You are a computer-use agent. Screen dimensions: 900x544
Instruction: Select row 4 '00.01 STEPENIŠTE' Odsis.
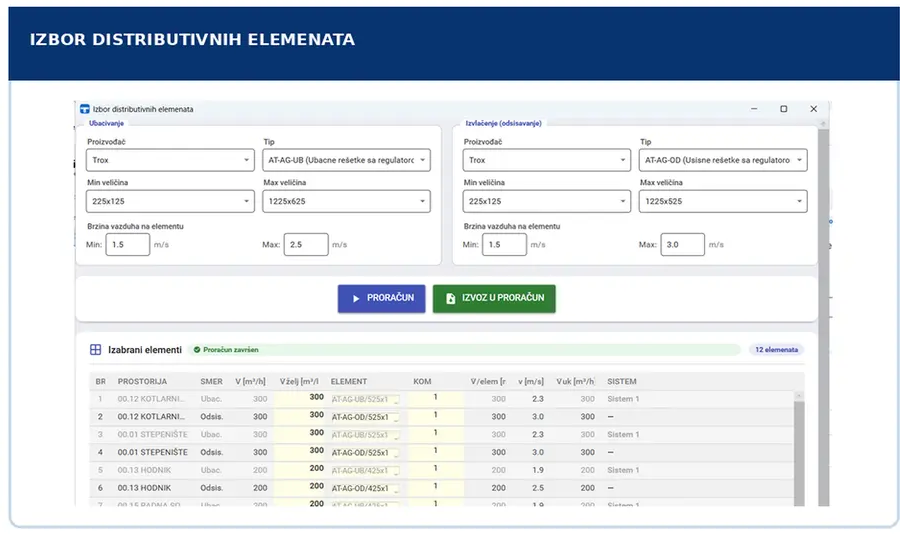tap(442, 453)
